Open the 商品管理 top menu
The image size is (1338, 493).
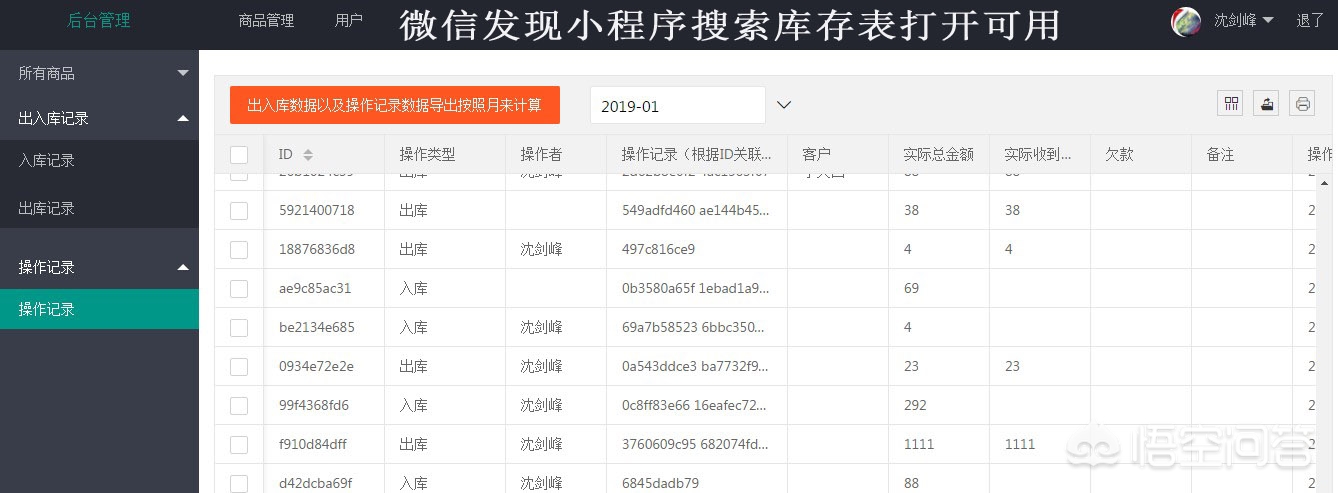coord(266,20)
